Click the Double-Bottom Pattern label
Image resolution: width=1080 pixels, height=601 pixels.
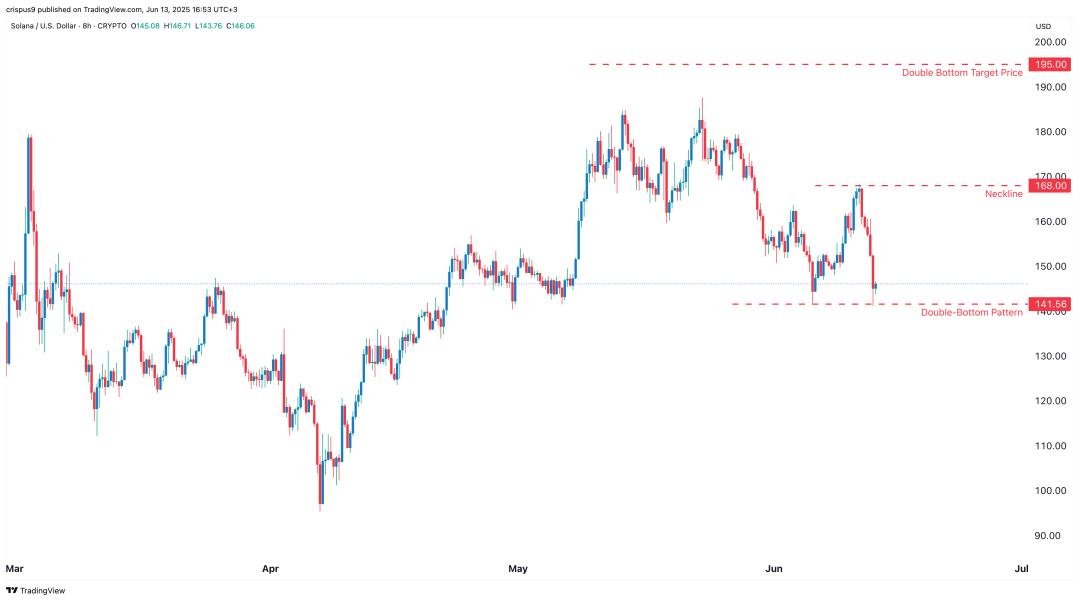point(972,313)
